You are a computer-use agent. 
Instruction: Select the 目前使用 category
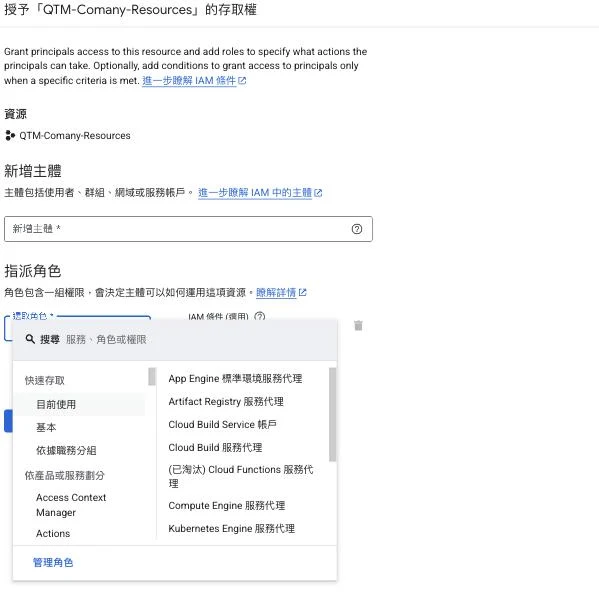(80, 404)
